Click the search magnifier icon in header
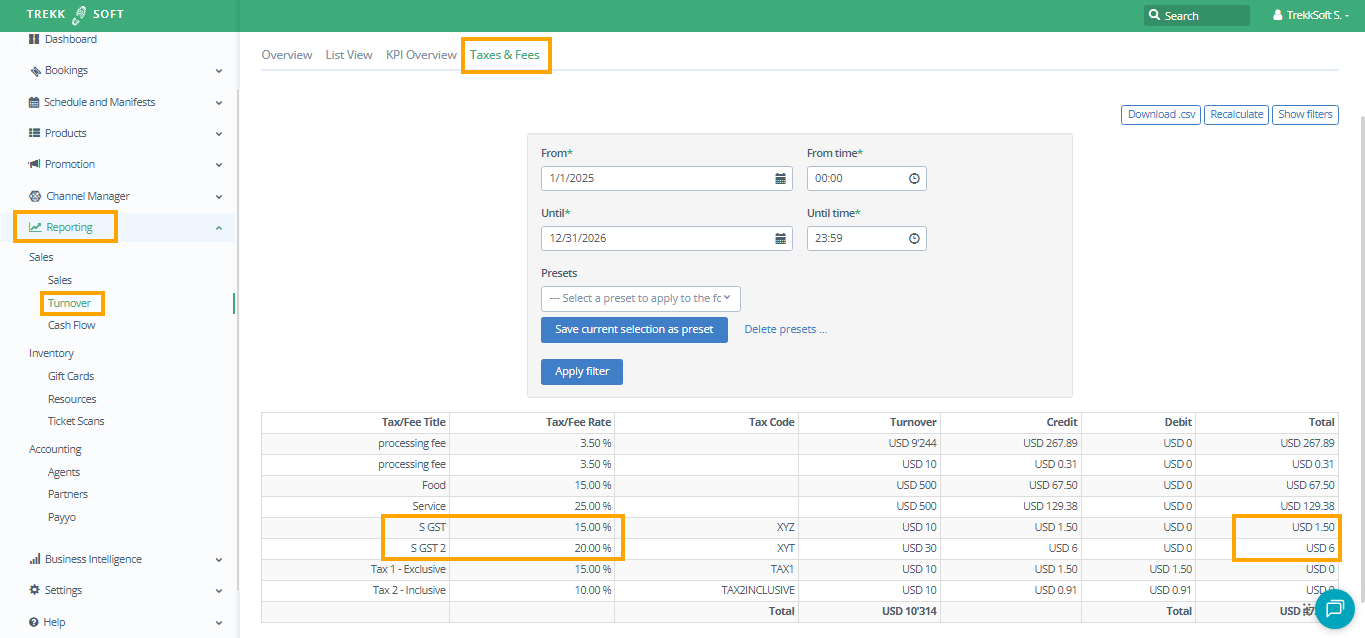Viewport: 1365px width, 638px height. tap(1155, 16)
